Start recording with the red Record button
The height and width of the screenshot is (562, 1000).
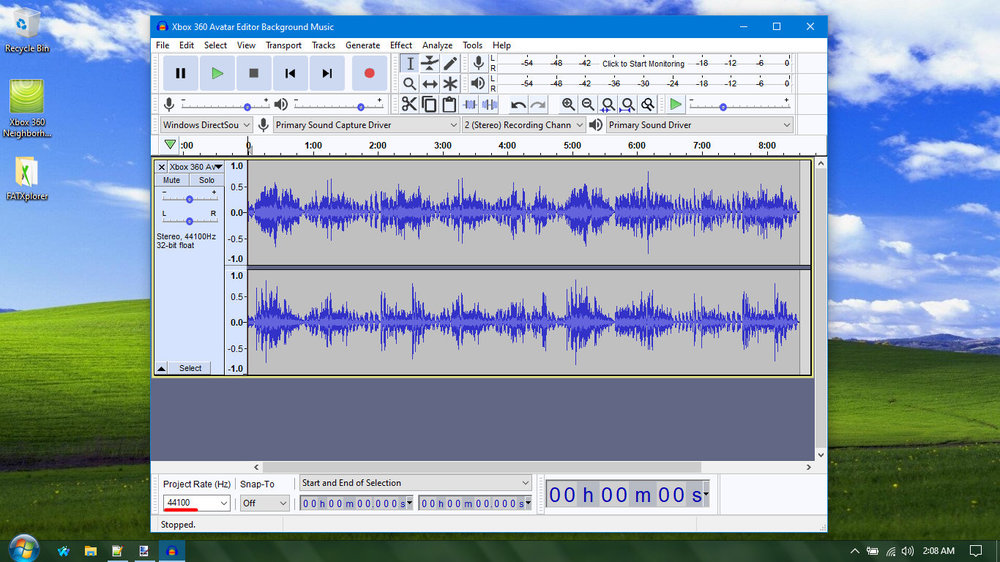[x=369, y=73]
